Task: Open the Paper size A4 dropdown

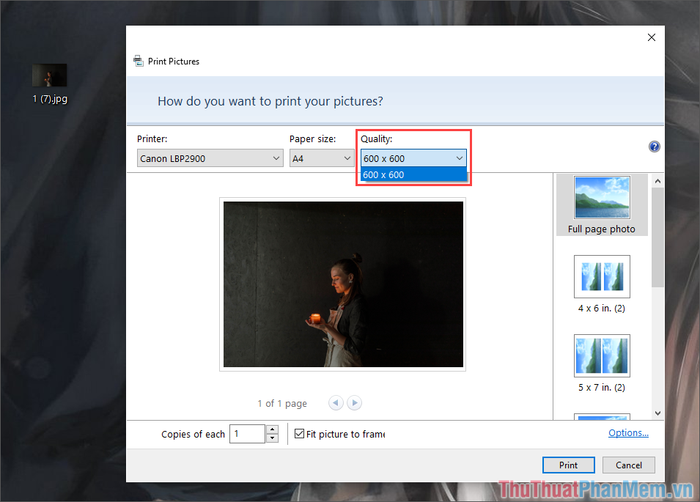Action: point(322,158)
